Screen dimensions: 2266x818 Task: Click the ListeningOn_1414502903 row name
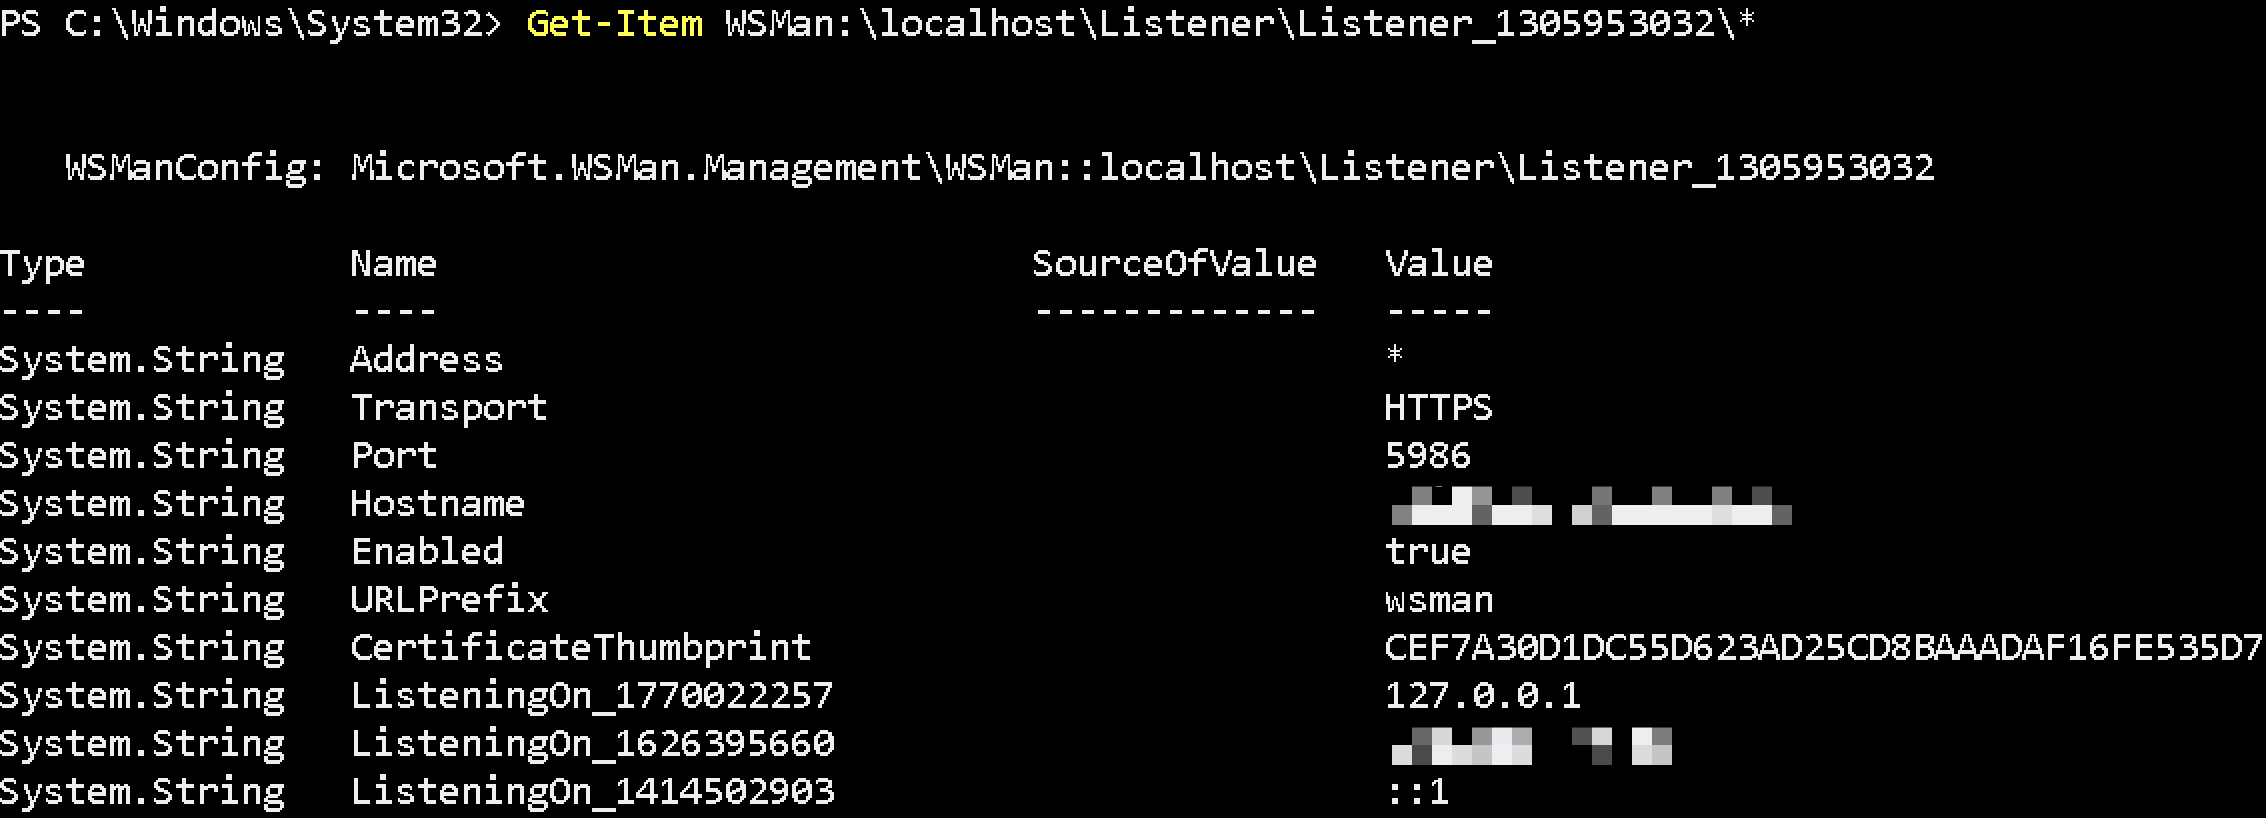[x=592, y=792]
